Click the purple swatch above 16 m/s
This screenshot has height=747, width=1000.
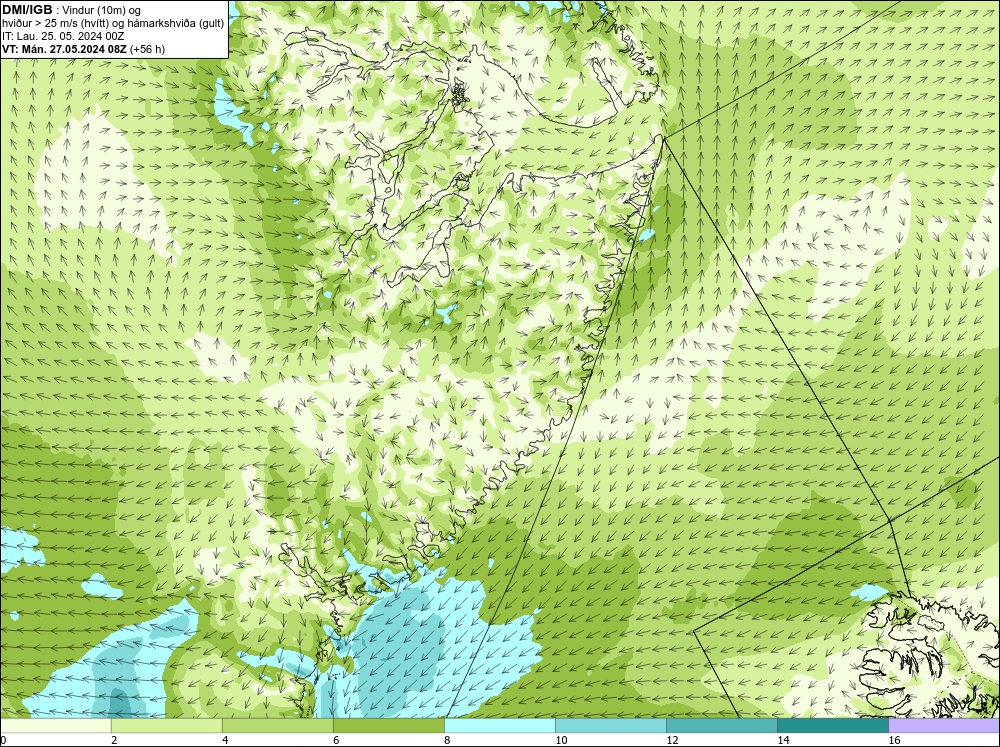(944, 726)
